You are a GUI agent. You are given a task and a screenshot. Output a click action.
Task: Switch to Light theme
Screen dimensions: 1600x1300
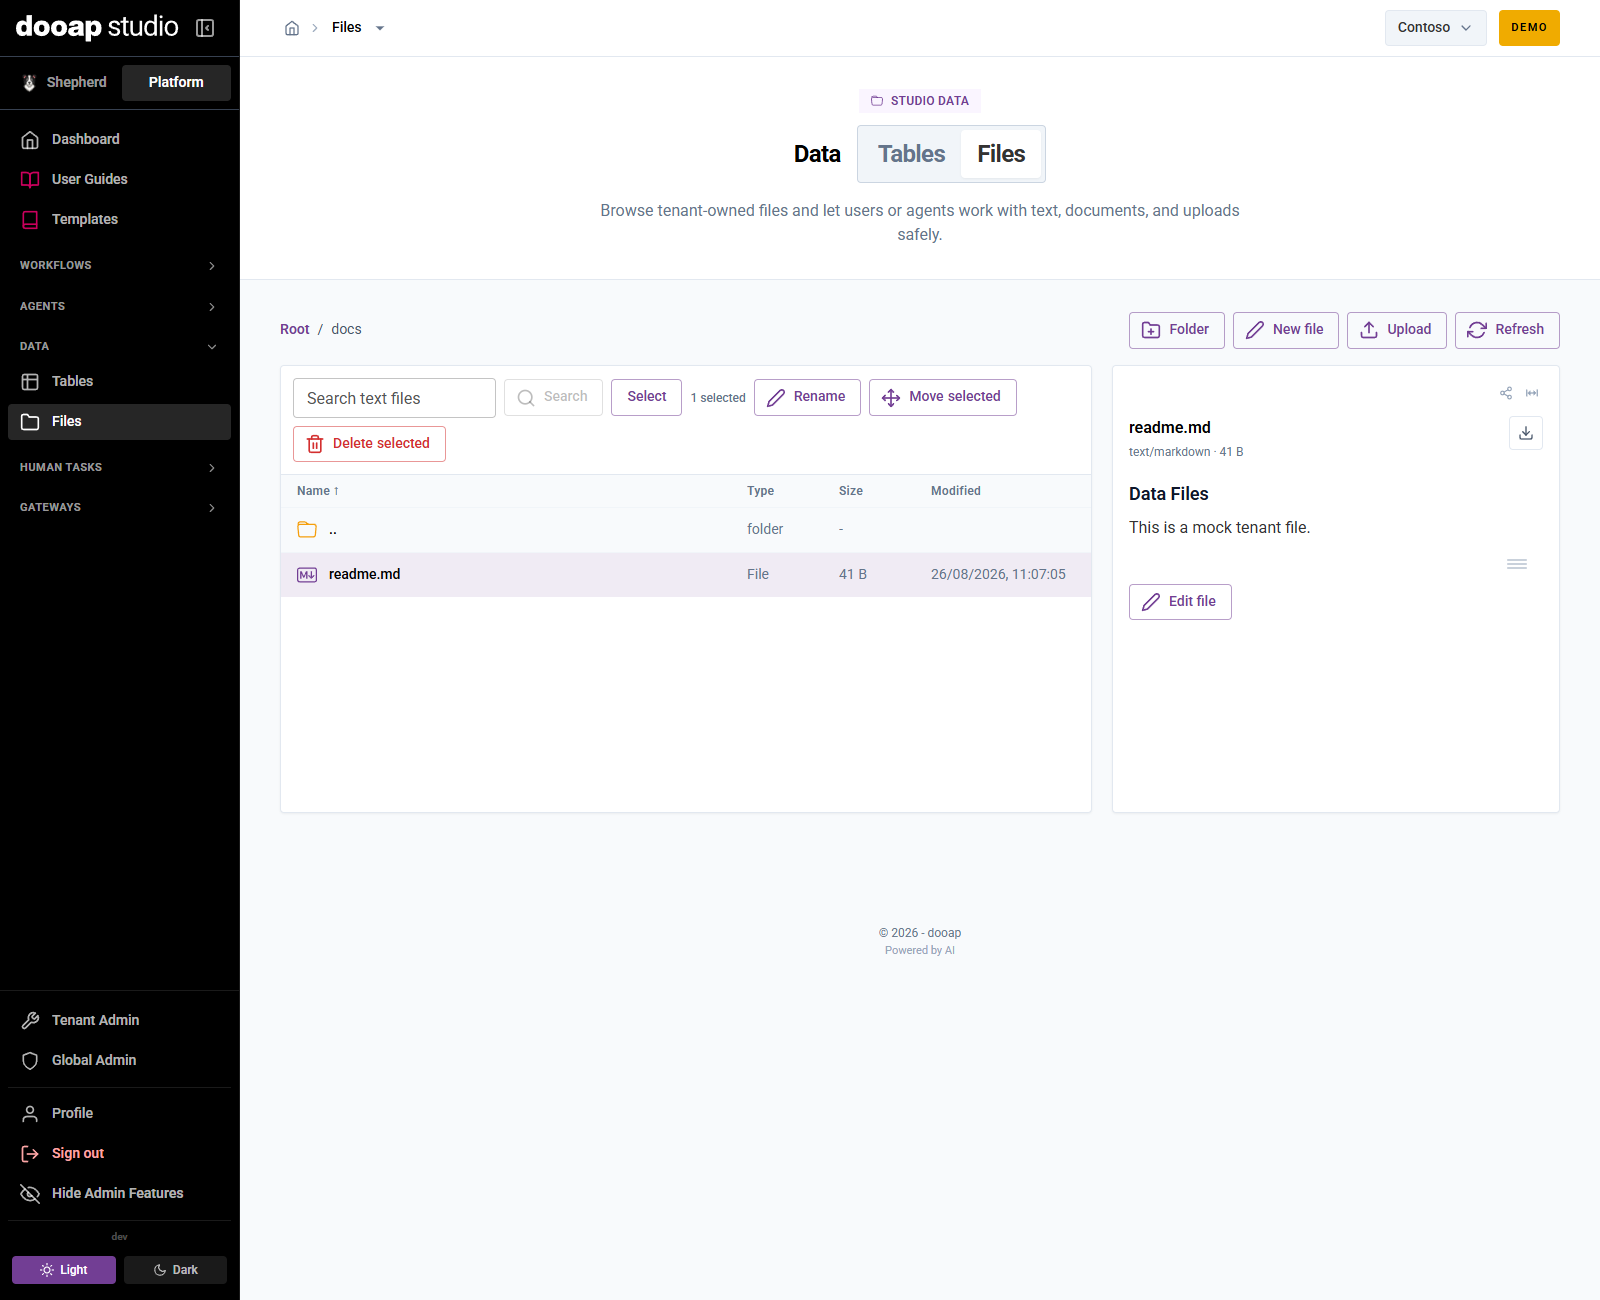click(x=64, y=1270)
